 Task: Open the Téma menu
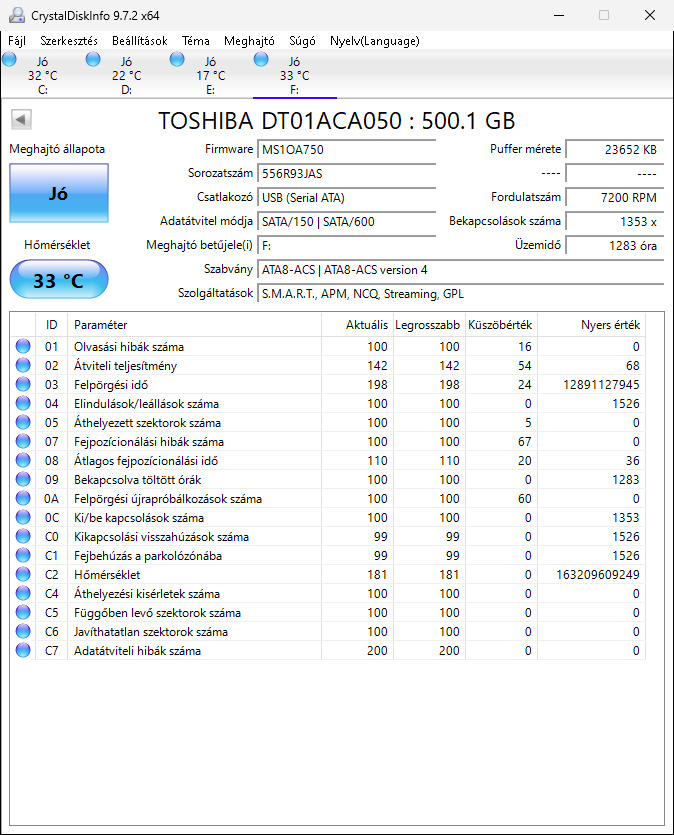pos(195,41)
